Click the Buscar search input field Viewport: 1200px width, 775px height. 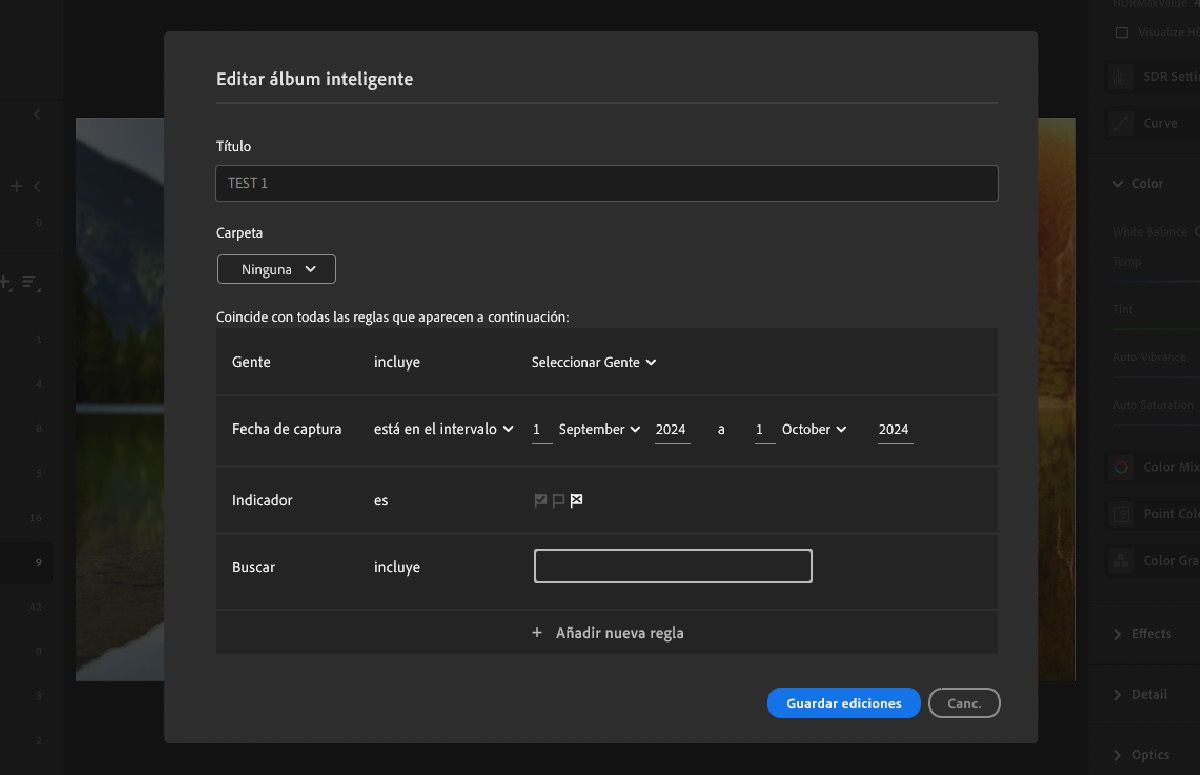673,566
